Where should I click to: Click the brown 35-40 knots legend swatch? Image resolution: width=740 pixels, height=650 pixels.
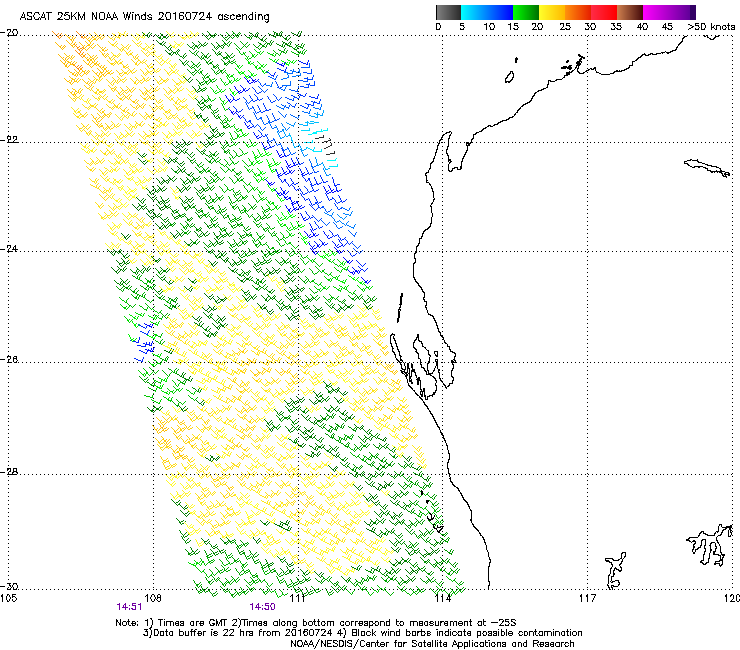pyautogui.click(x=630, y=12)
